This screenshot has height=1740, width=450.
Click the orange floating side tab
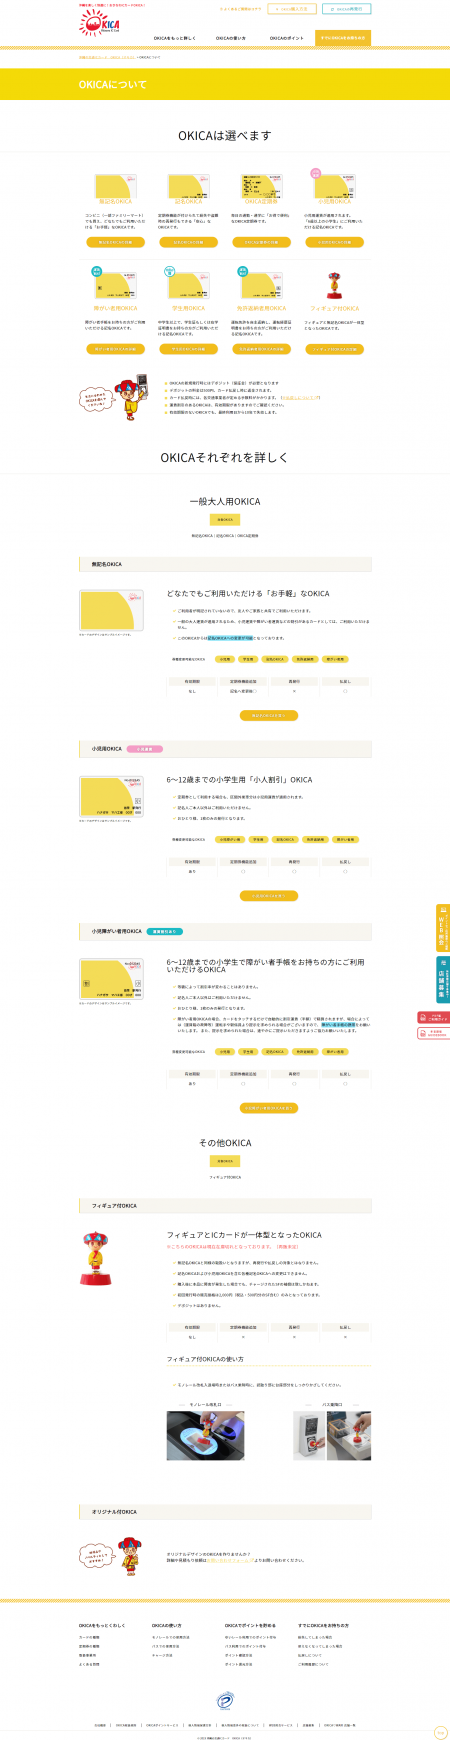tap(442, 928)
